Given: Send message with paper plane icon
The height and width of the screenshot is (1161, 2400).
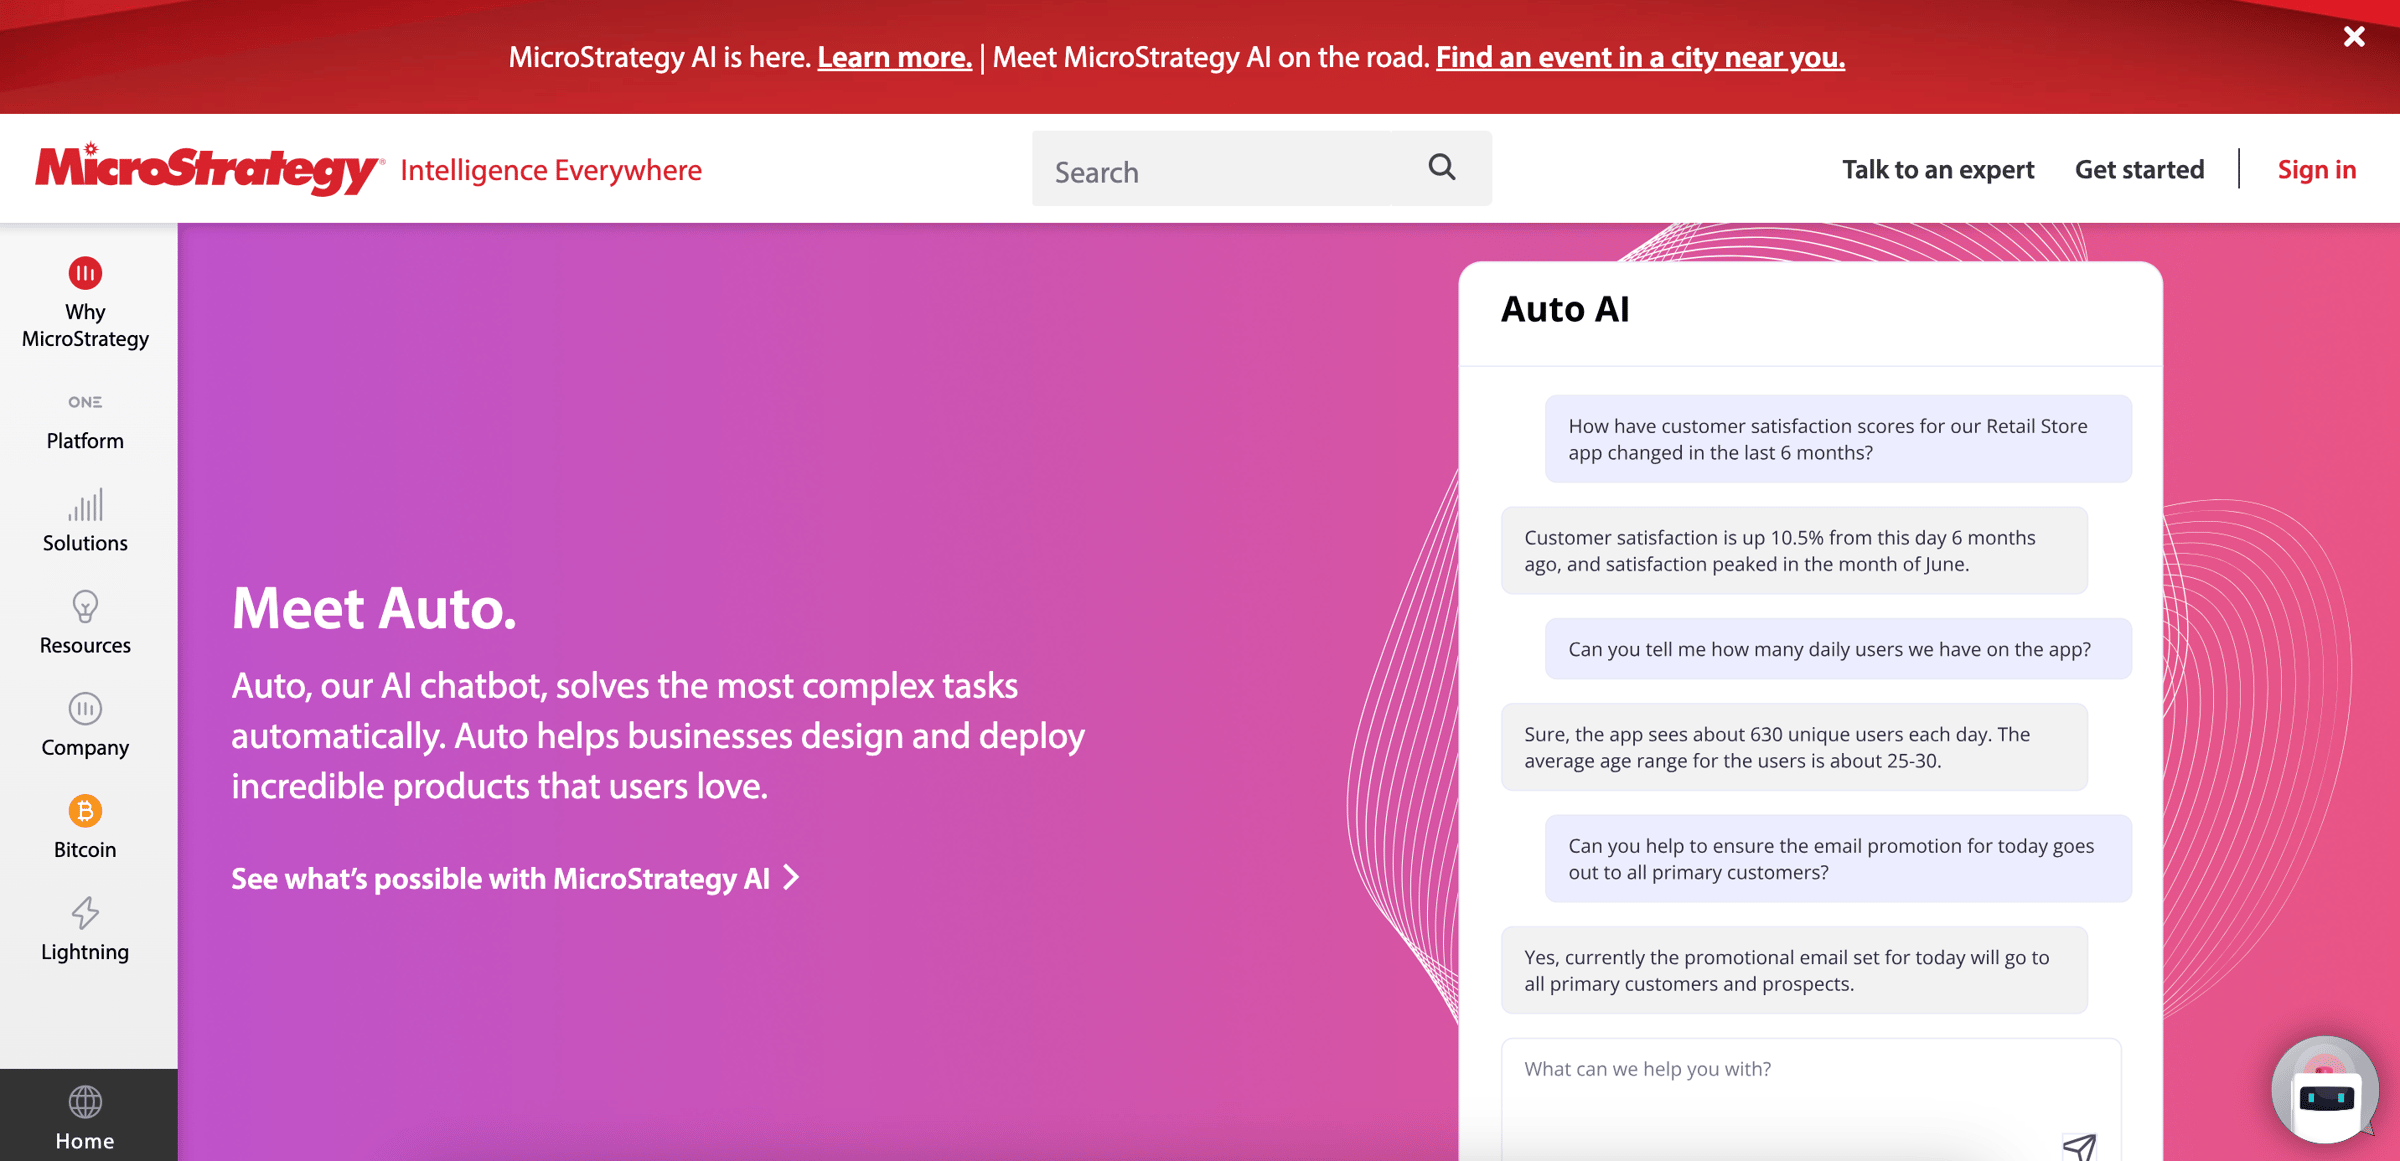Looking at the screenshot, I should click(x=2079, y=1146).
